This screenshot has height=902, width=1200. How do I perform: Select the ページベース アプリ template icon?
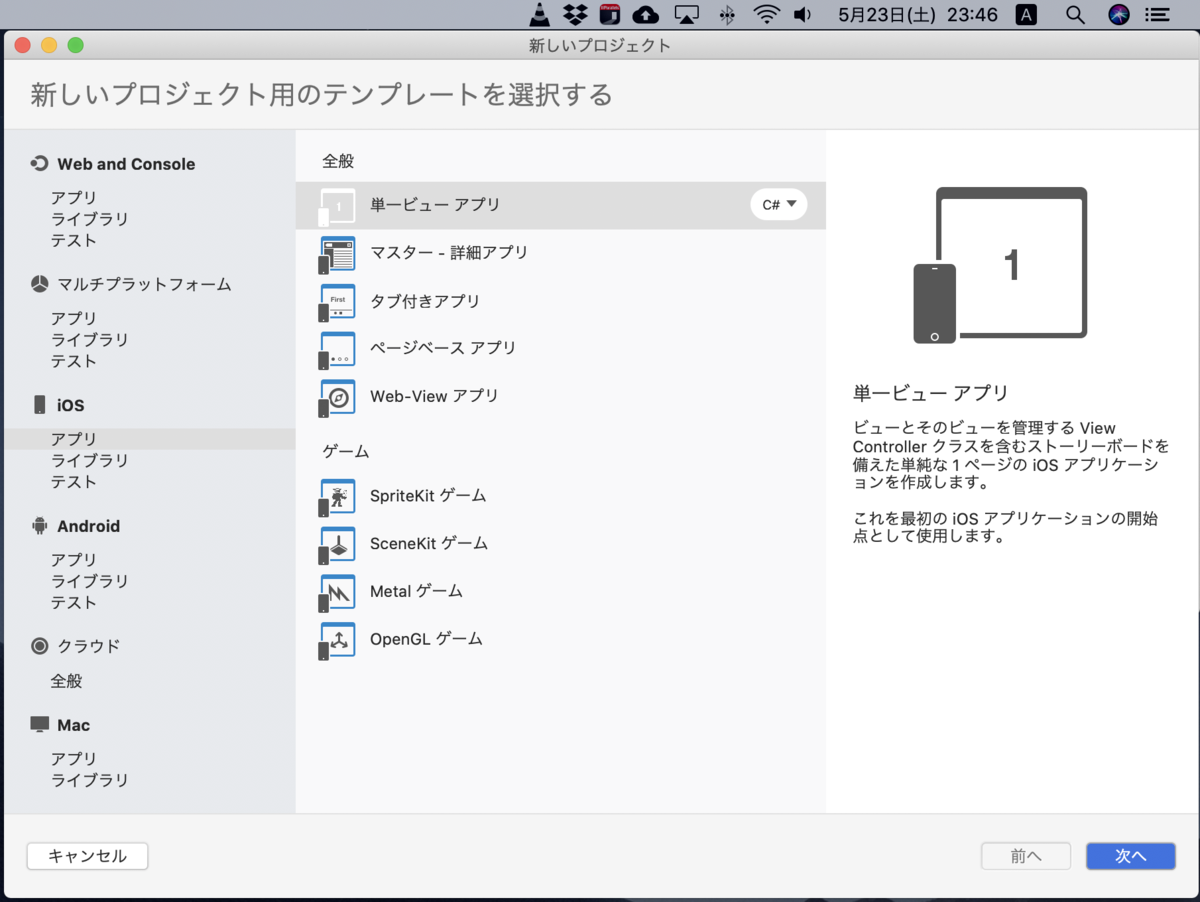(337, 348)
